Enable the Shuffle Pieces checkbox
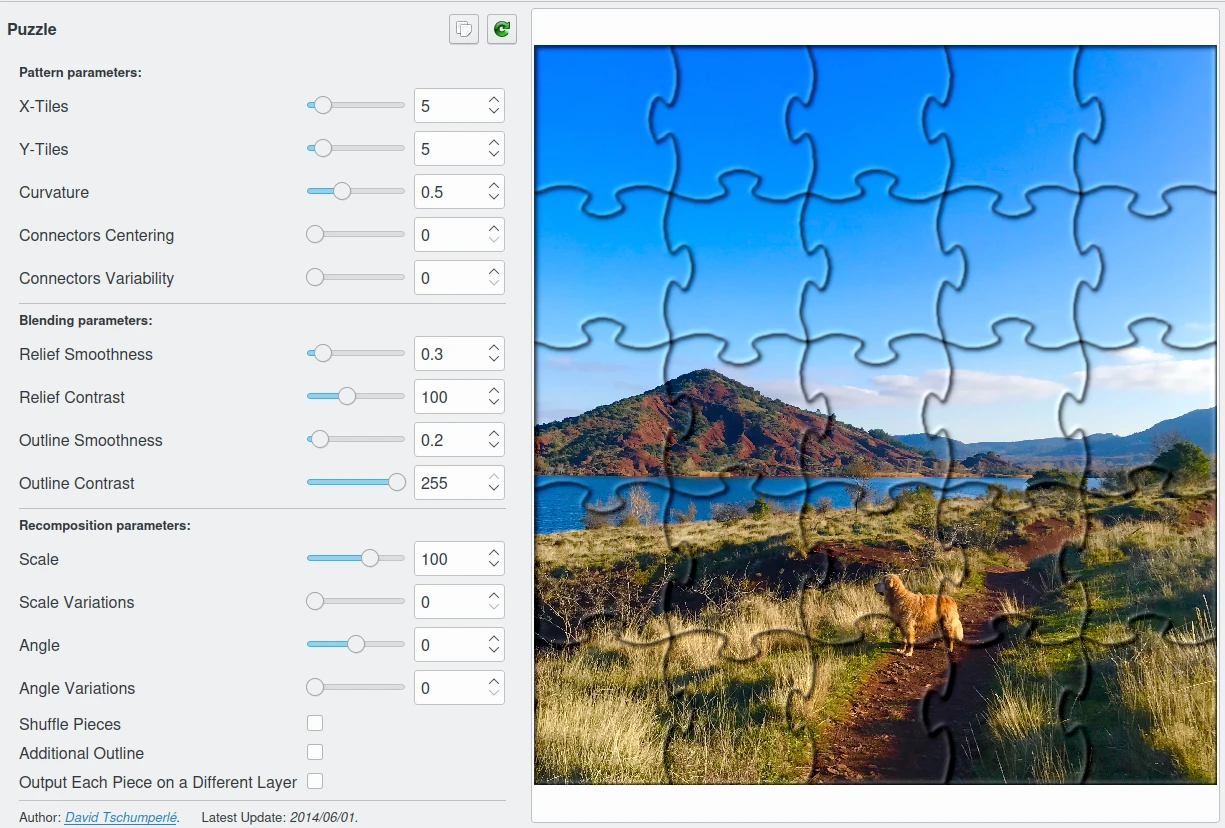 (315, 723)
